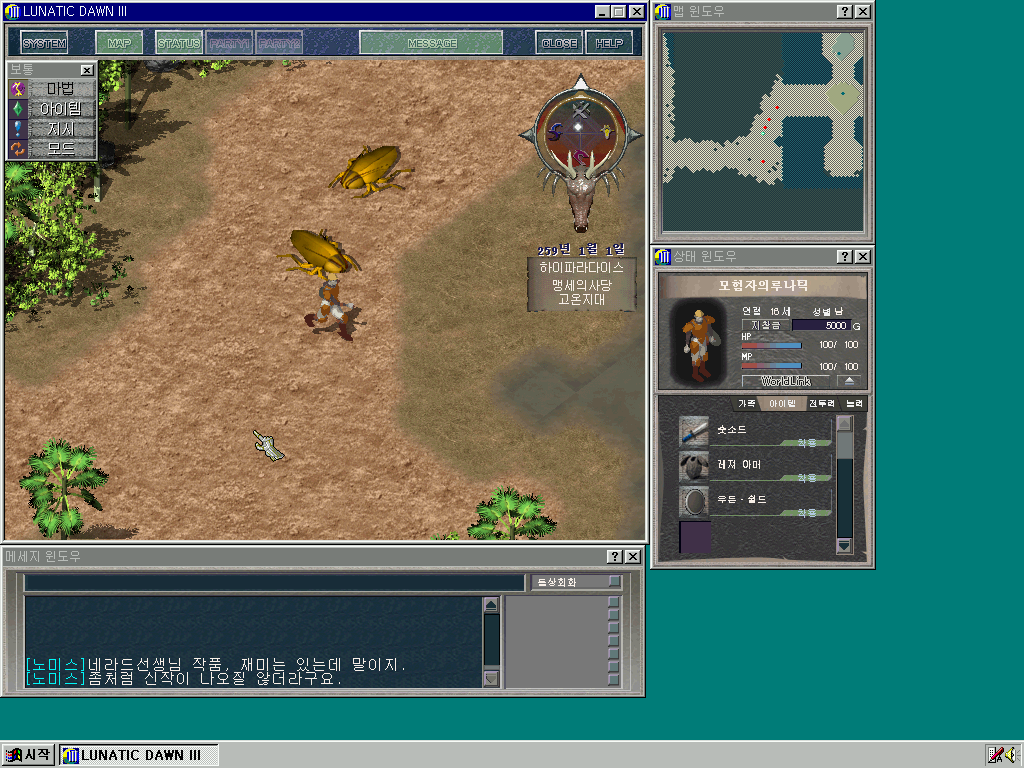Click the Wooden Shield (우든·쉴드) item icon
1024x768 pixels.
tap(694, 501)
